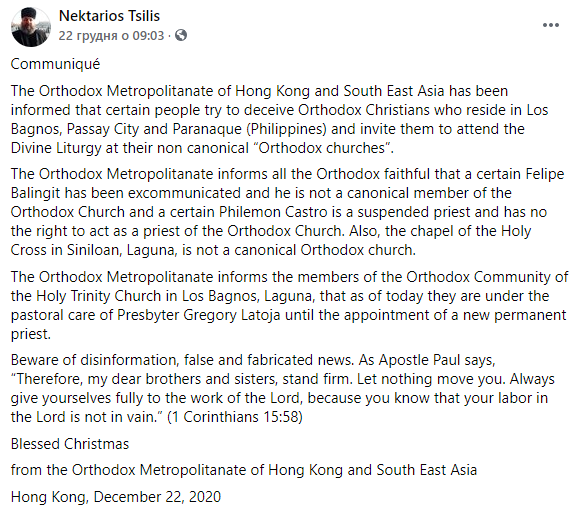Click the words Passay City
This screenshot has height=512, width=579.
[x=103, y=129]
